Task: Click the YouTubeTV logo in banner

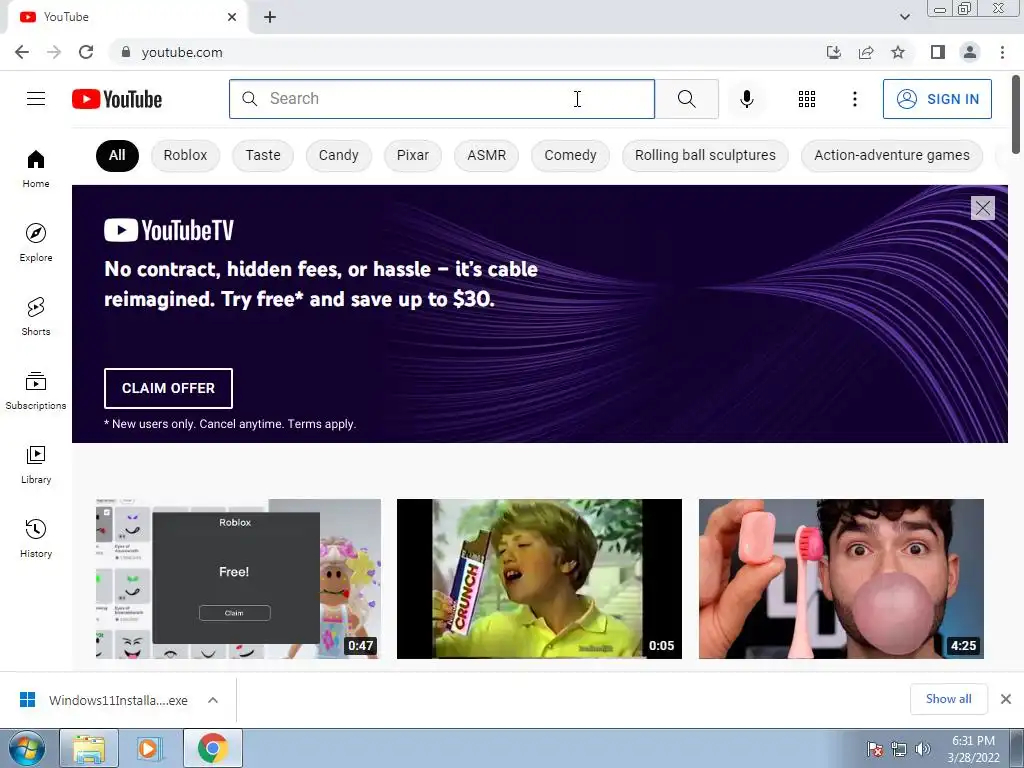Action: 168,230
